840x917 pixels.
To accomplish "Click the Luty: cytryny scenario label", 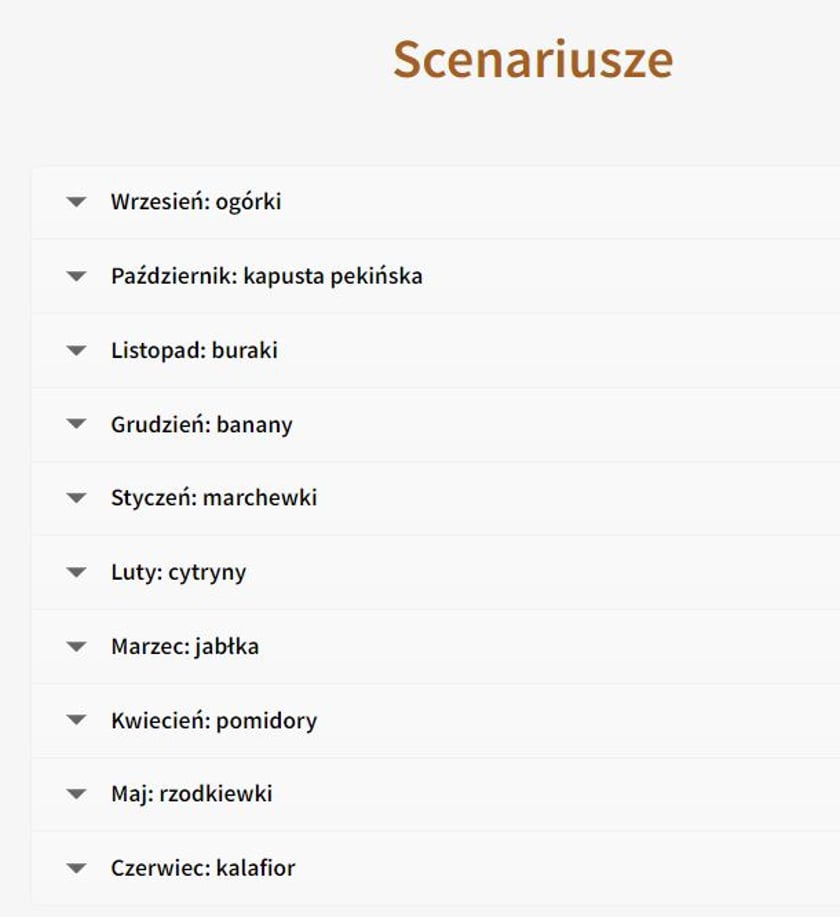I will point(178,572).
